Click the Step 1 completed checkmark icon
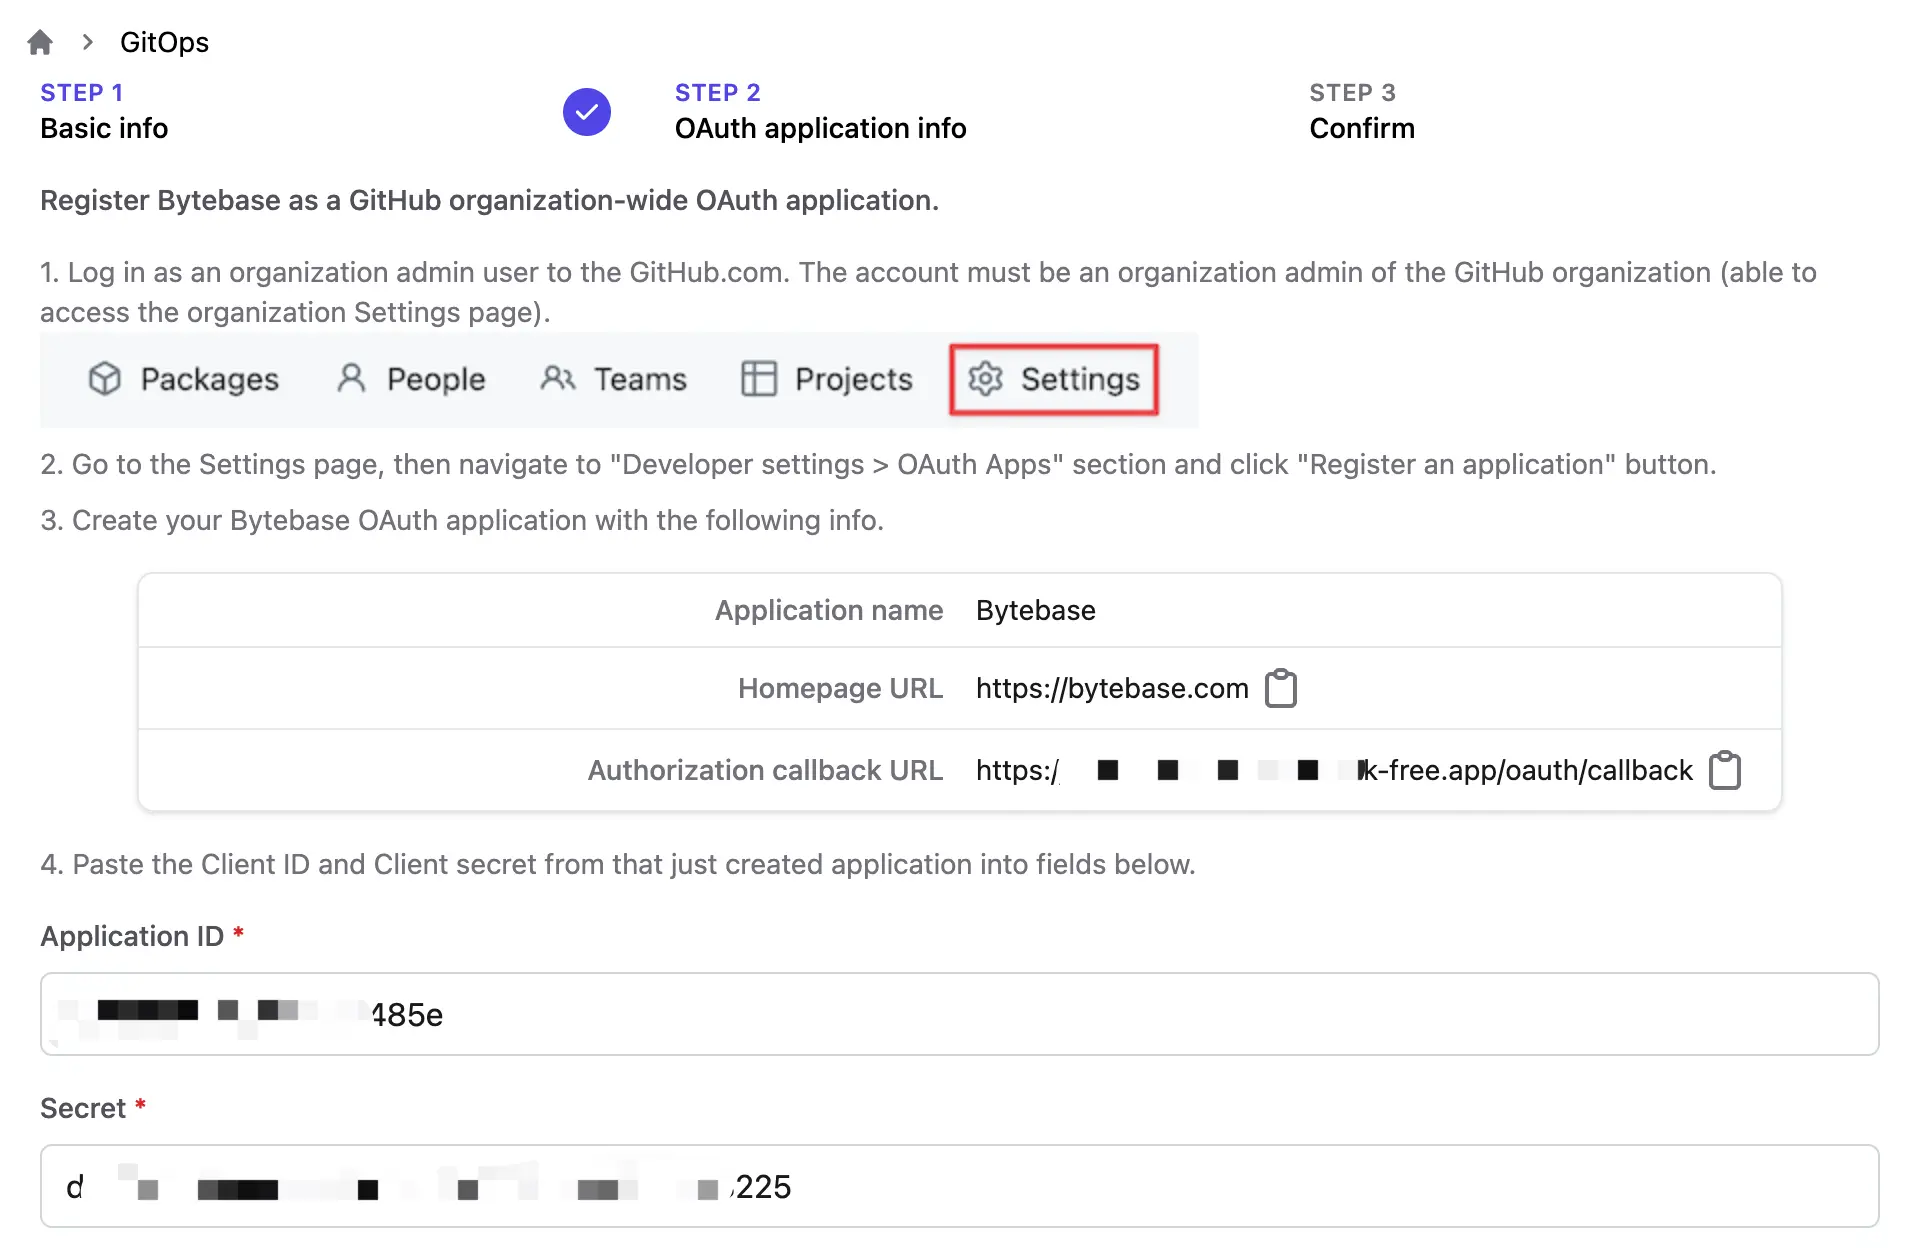The width and height of the screenshot is (1910, 1254). (x=587, y=112)
